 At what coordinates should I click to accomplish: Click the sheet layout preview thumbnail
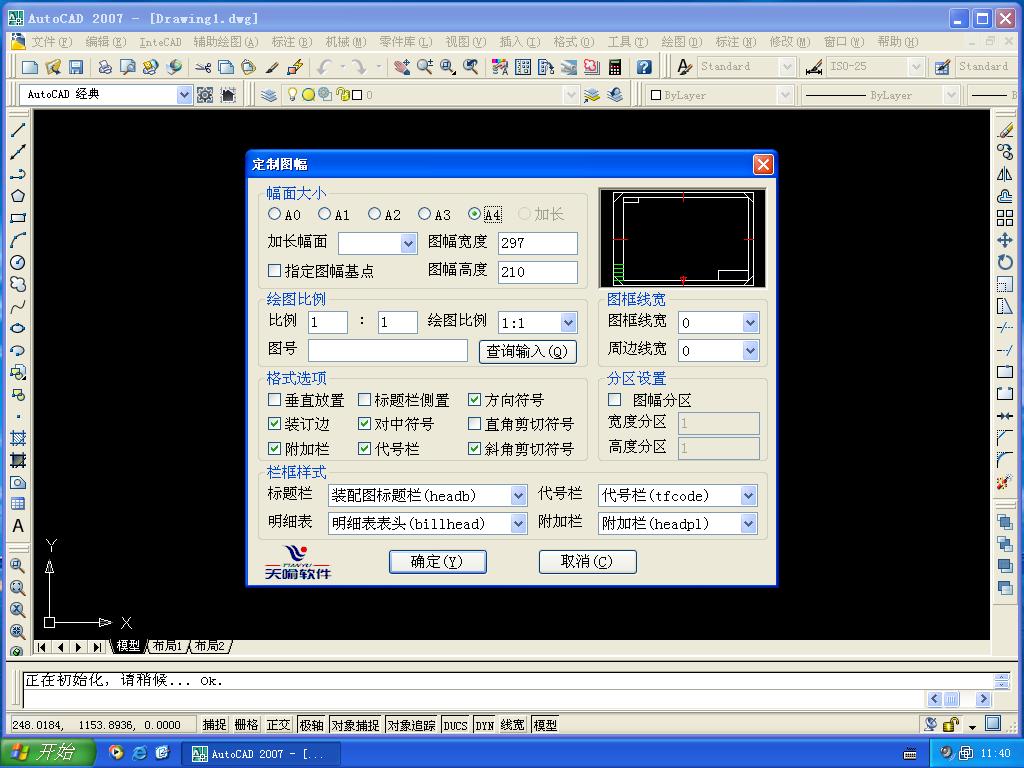(x=682, y=238)
